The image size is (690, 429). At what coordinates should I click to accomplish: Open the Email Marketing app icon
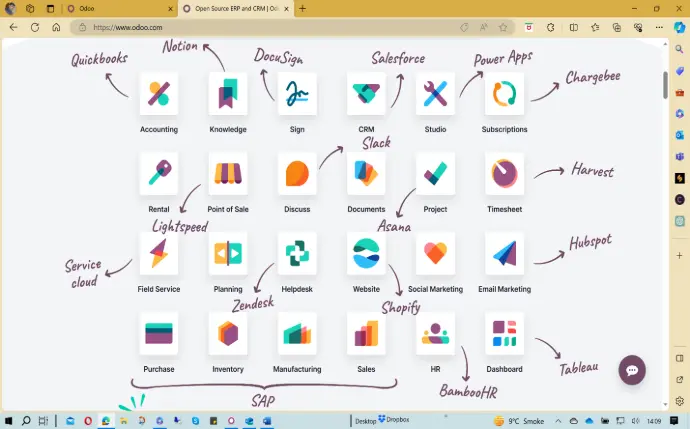(x=504, y=253)
